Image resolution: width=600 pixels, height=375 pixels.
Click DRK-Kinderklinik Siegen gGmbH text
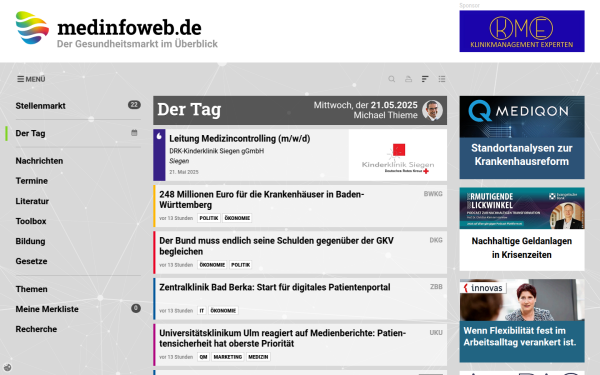217,151
